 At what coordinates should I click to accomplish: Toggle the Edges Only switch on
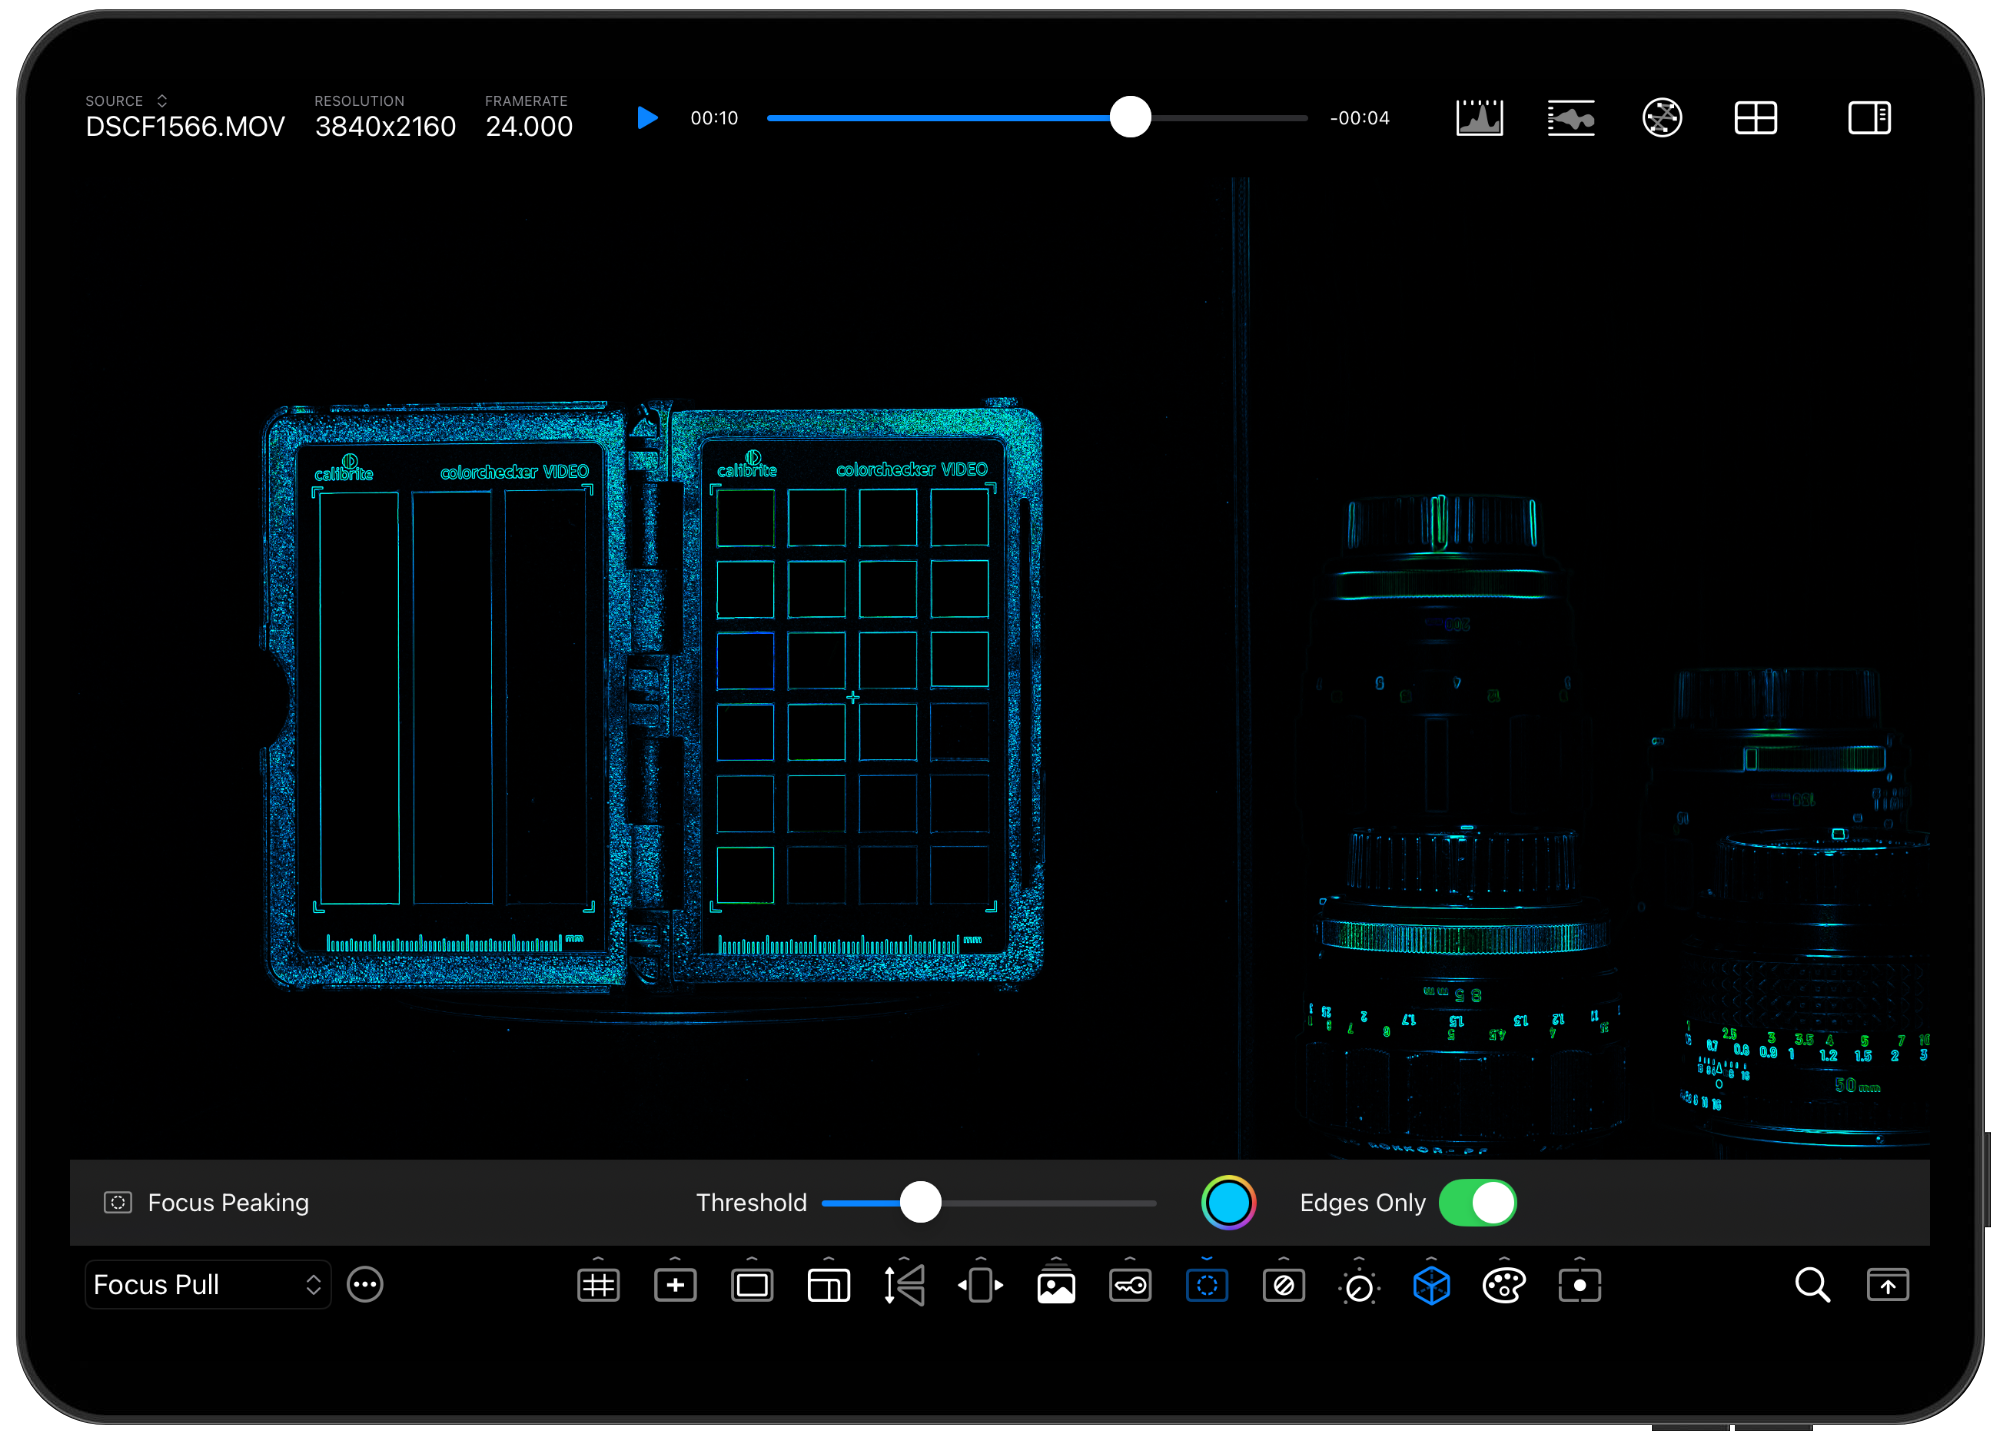[1475, 1202]
